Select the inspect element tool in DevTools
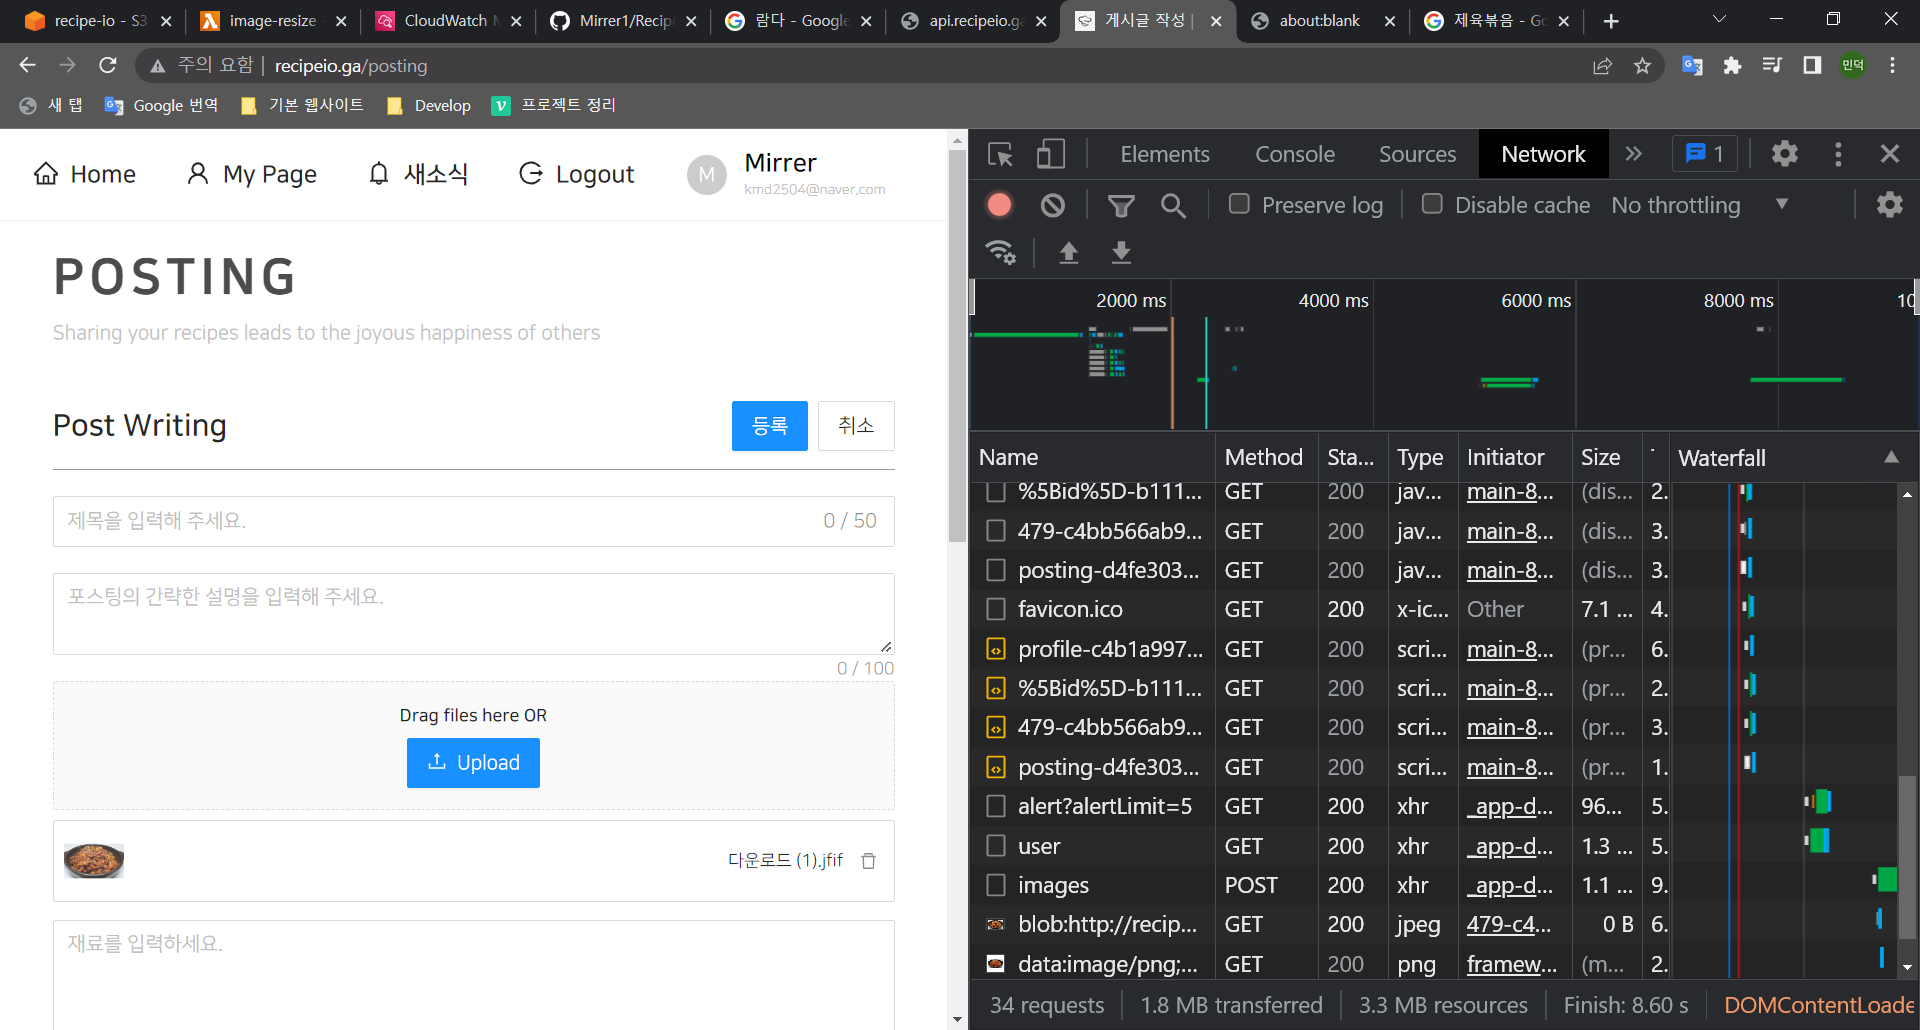1920x1030 pixels. (1000, 154)
